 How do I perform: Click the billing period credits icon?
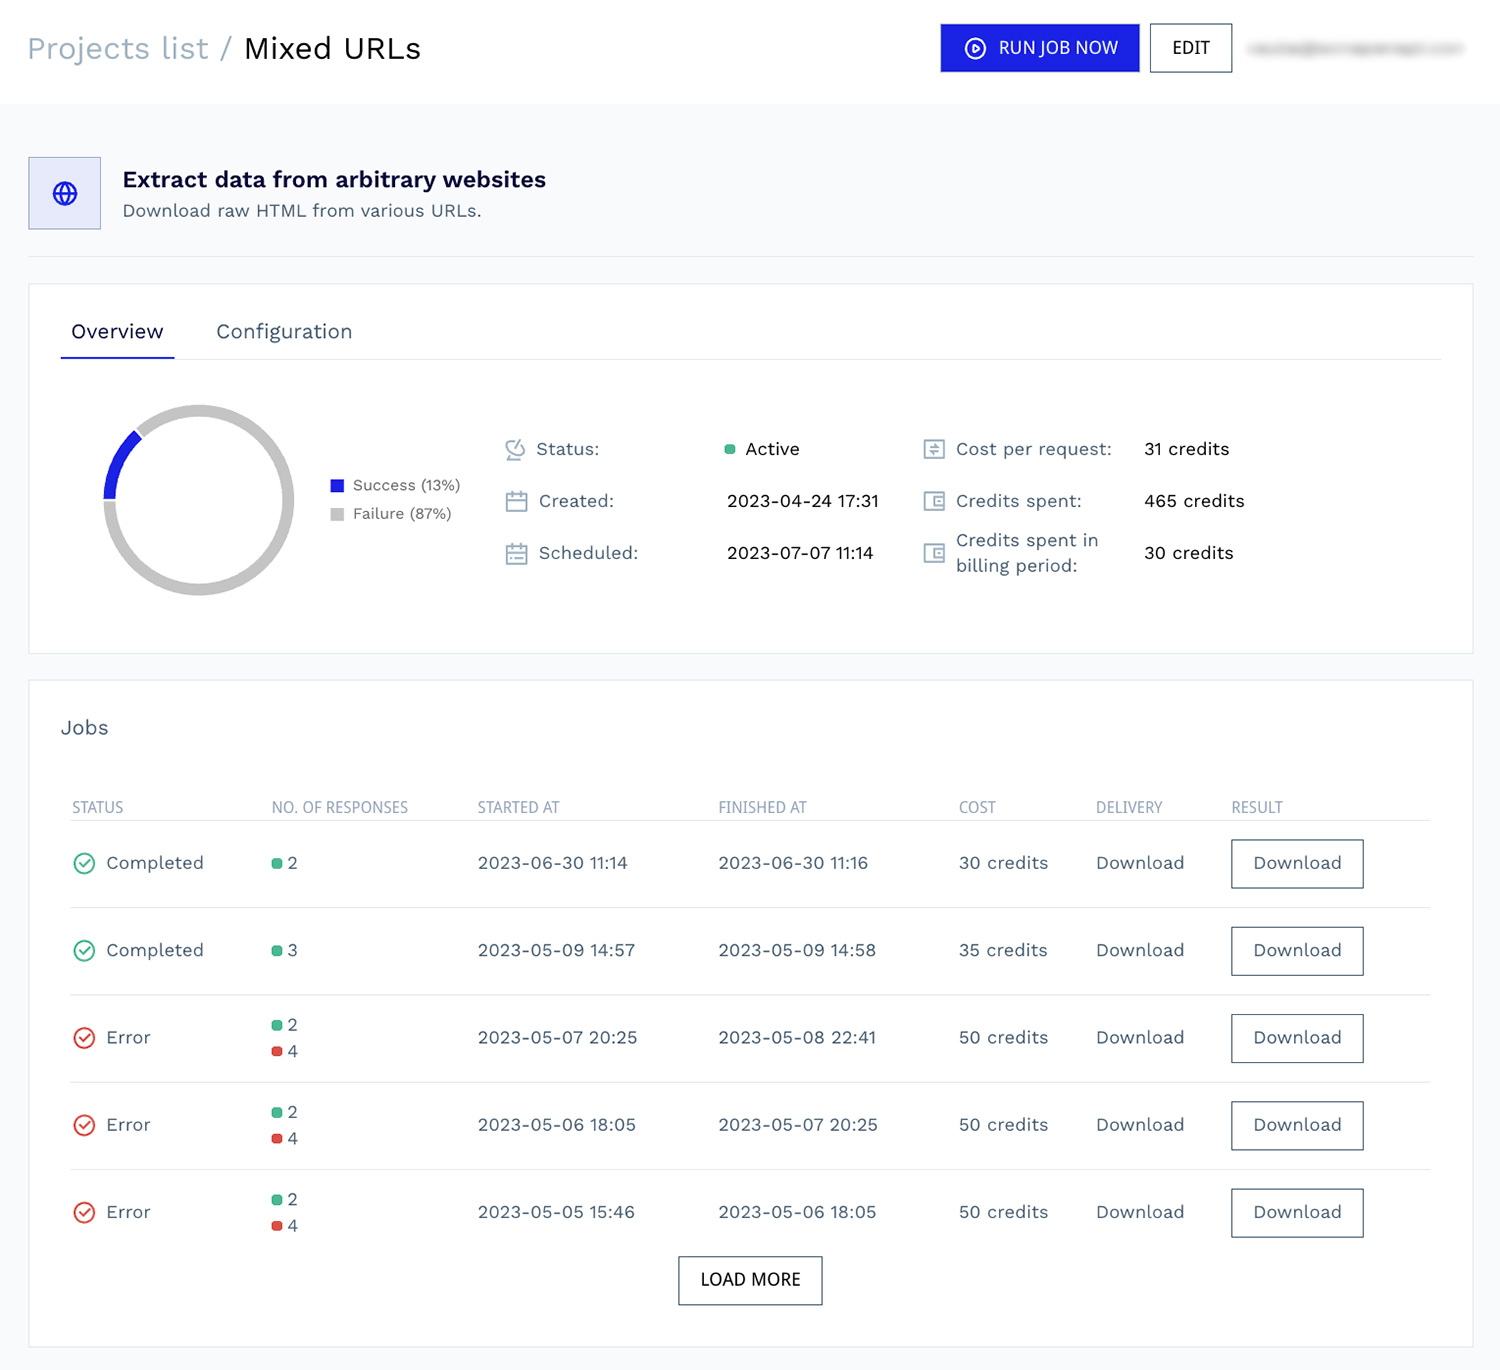point(933,553)
